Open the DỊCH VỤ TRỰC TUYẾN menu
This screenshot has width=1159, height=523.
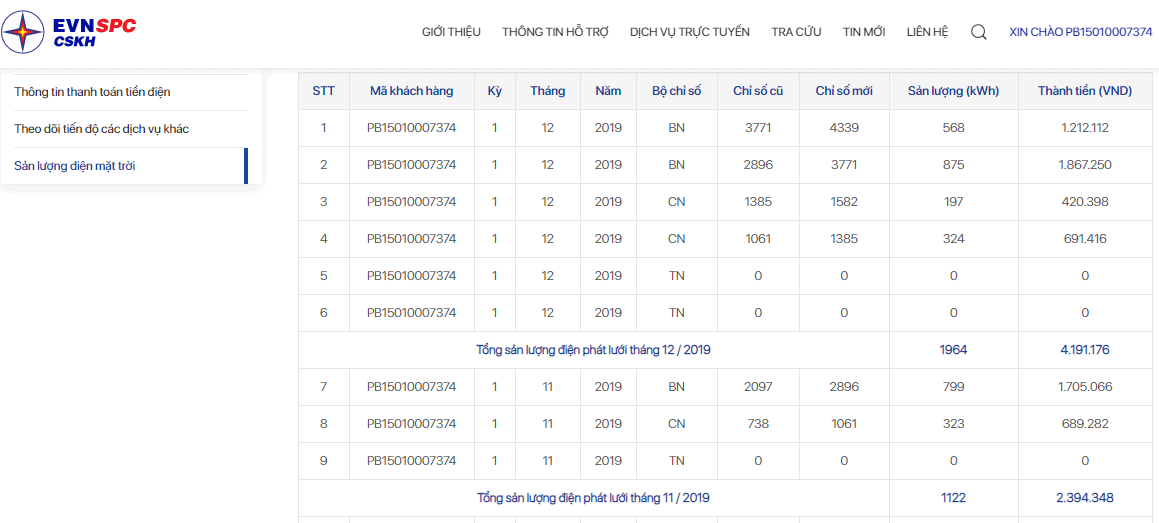click(x=690, y=32)
